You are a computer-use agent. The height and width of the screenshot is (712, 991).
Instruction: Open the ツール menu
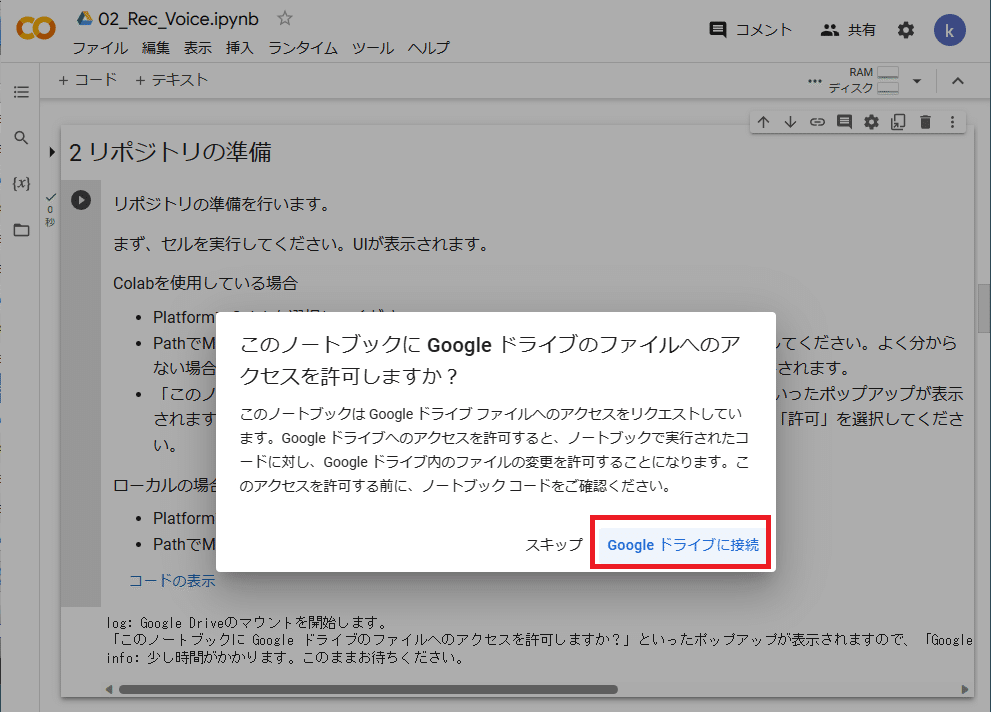pos(373,48)
